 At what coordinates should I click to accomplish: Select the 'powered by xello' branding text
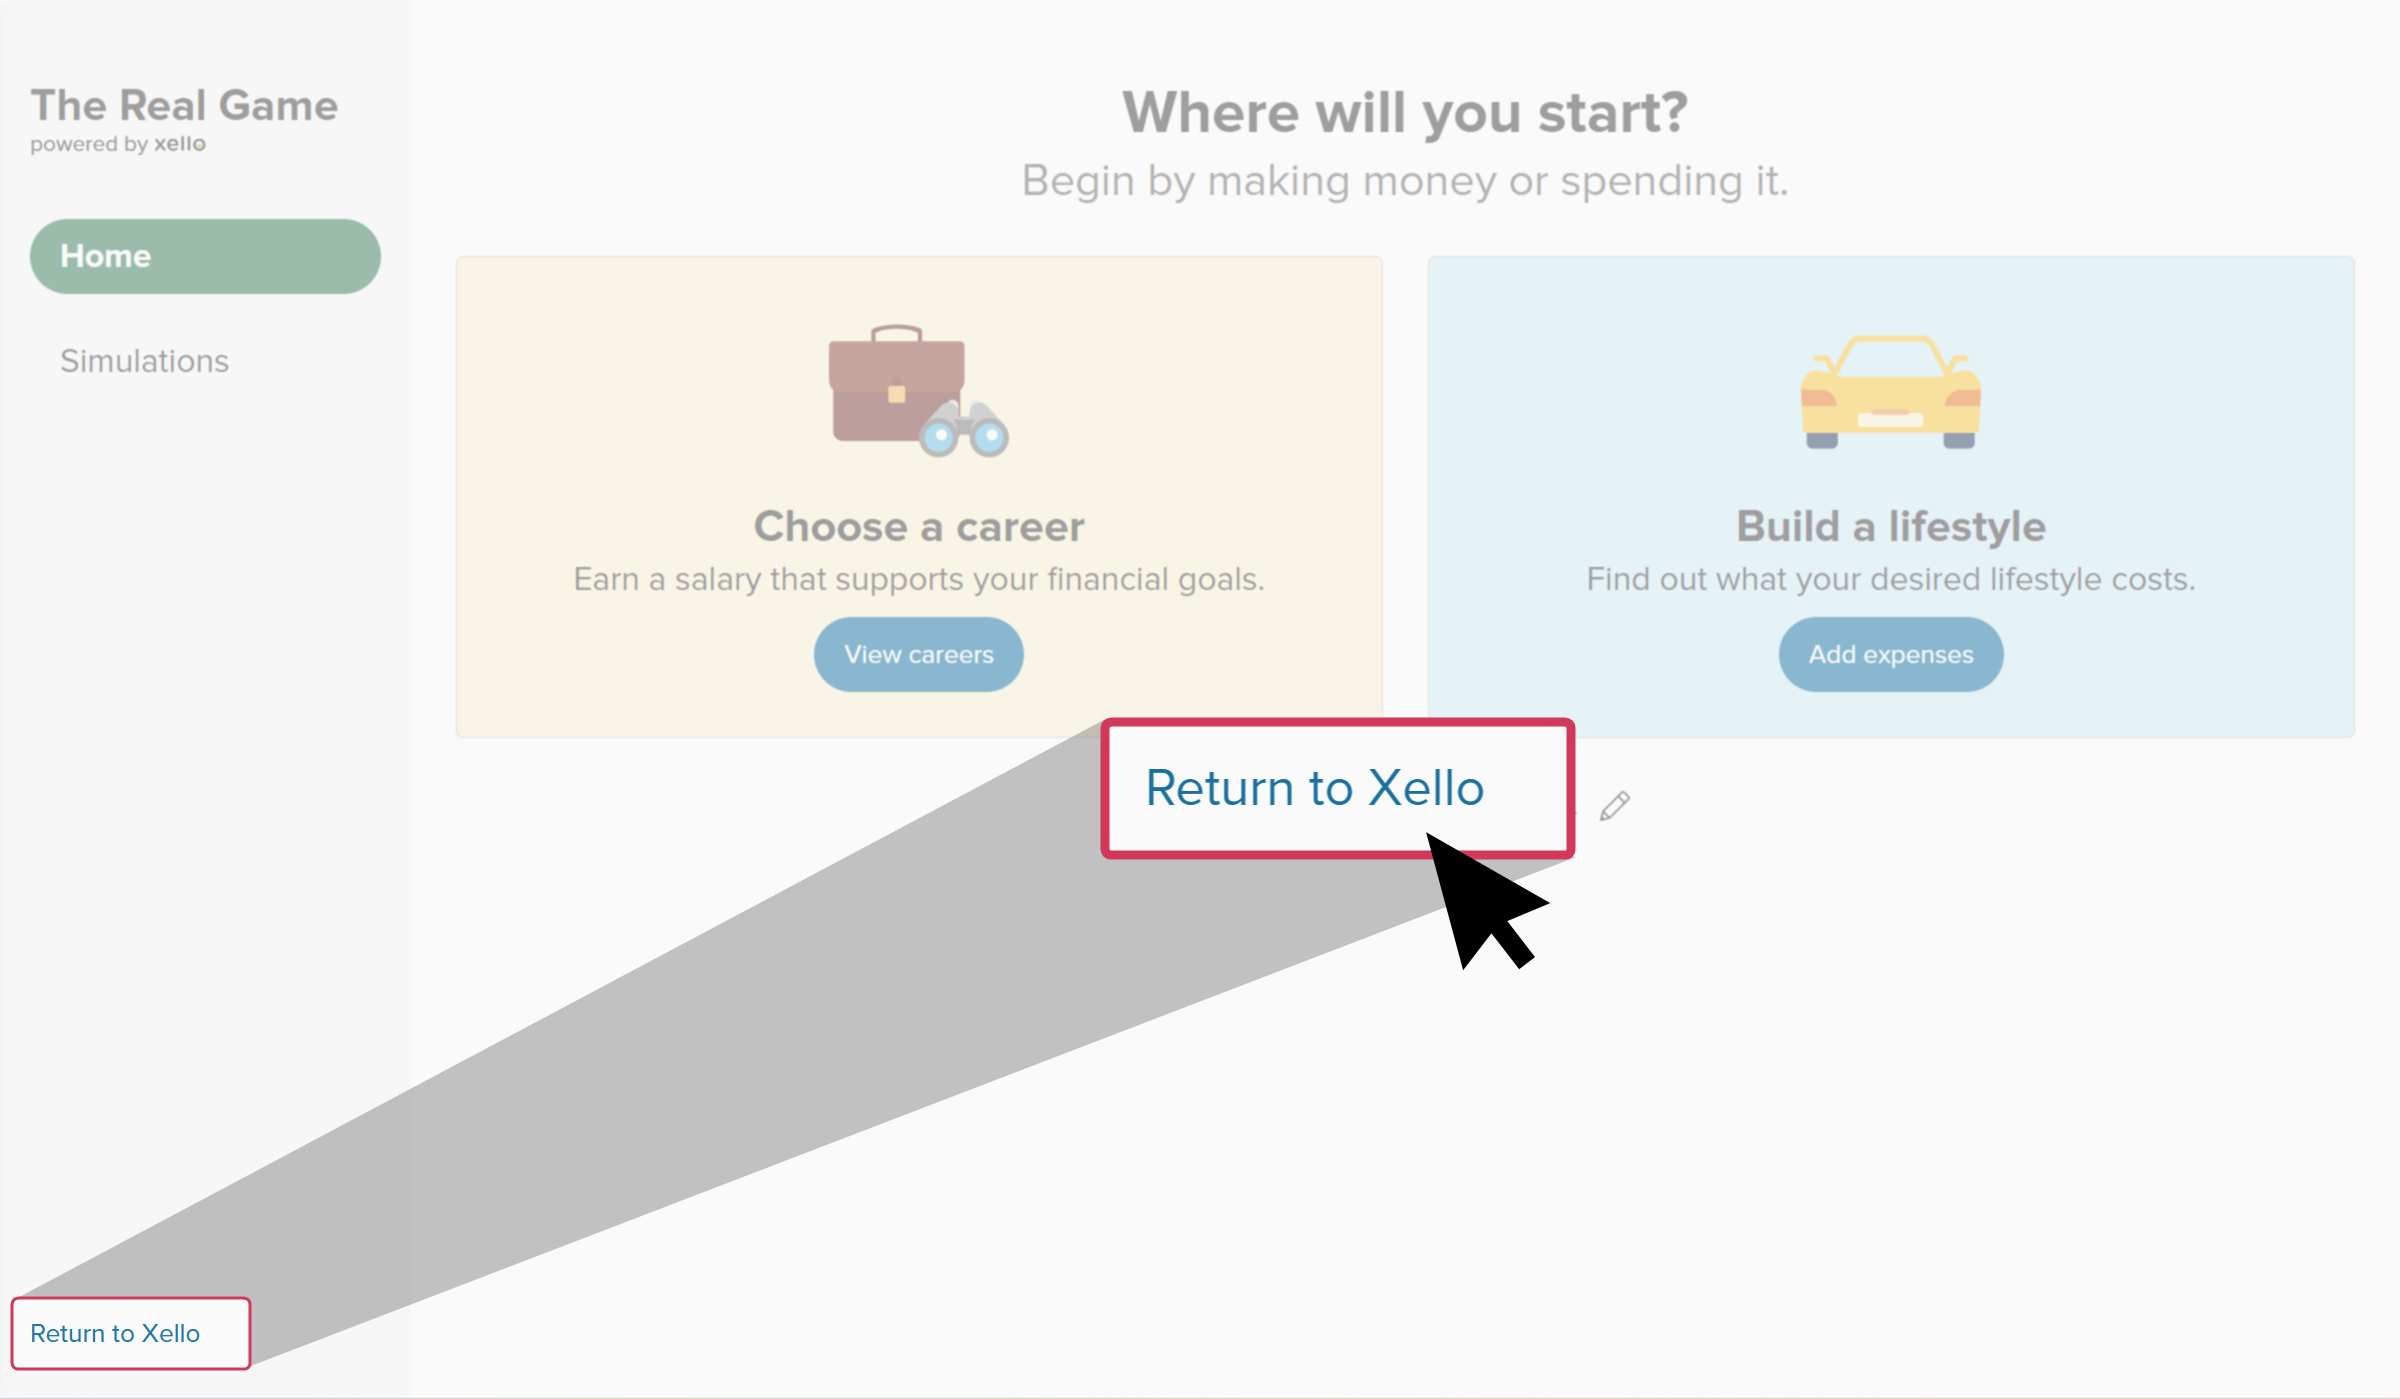119,144
